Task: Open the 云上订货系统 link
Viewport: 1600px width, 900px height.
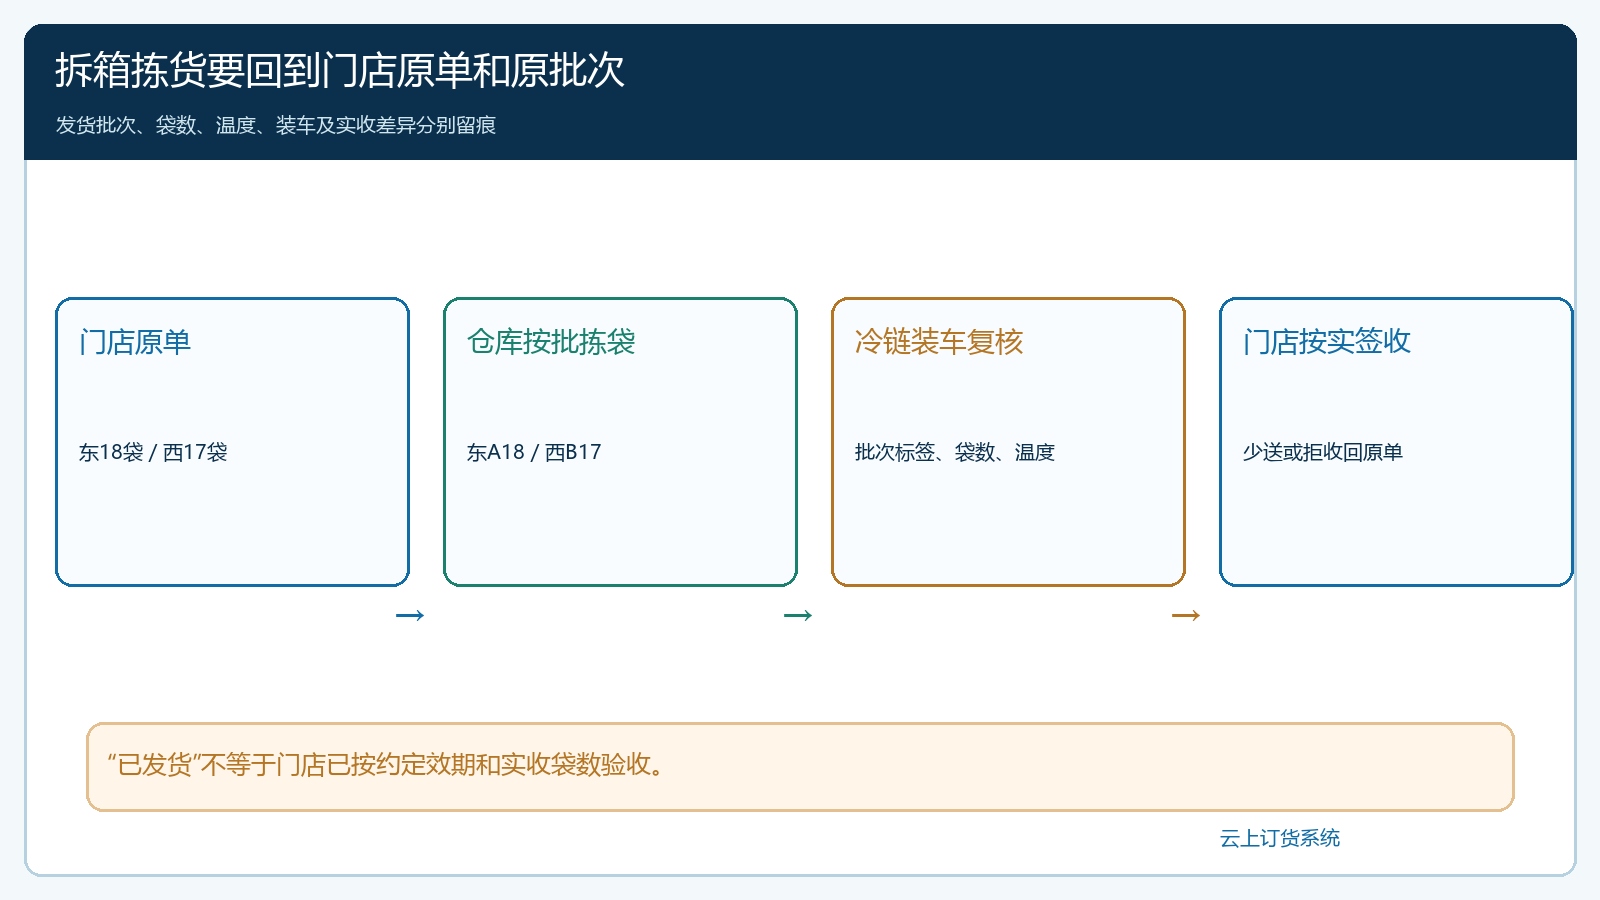Action: click(1280, 838)
